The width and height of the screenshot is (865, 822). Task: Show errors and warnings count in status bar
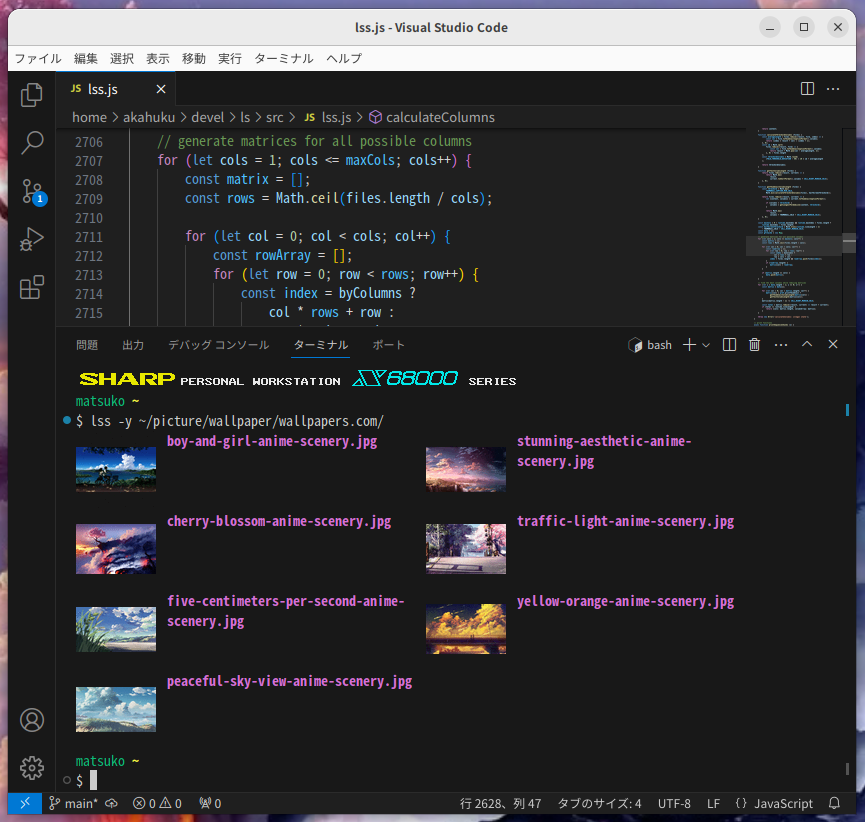[157, 803]
